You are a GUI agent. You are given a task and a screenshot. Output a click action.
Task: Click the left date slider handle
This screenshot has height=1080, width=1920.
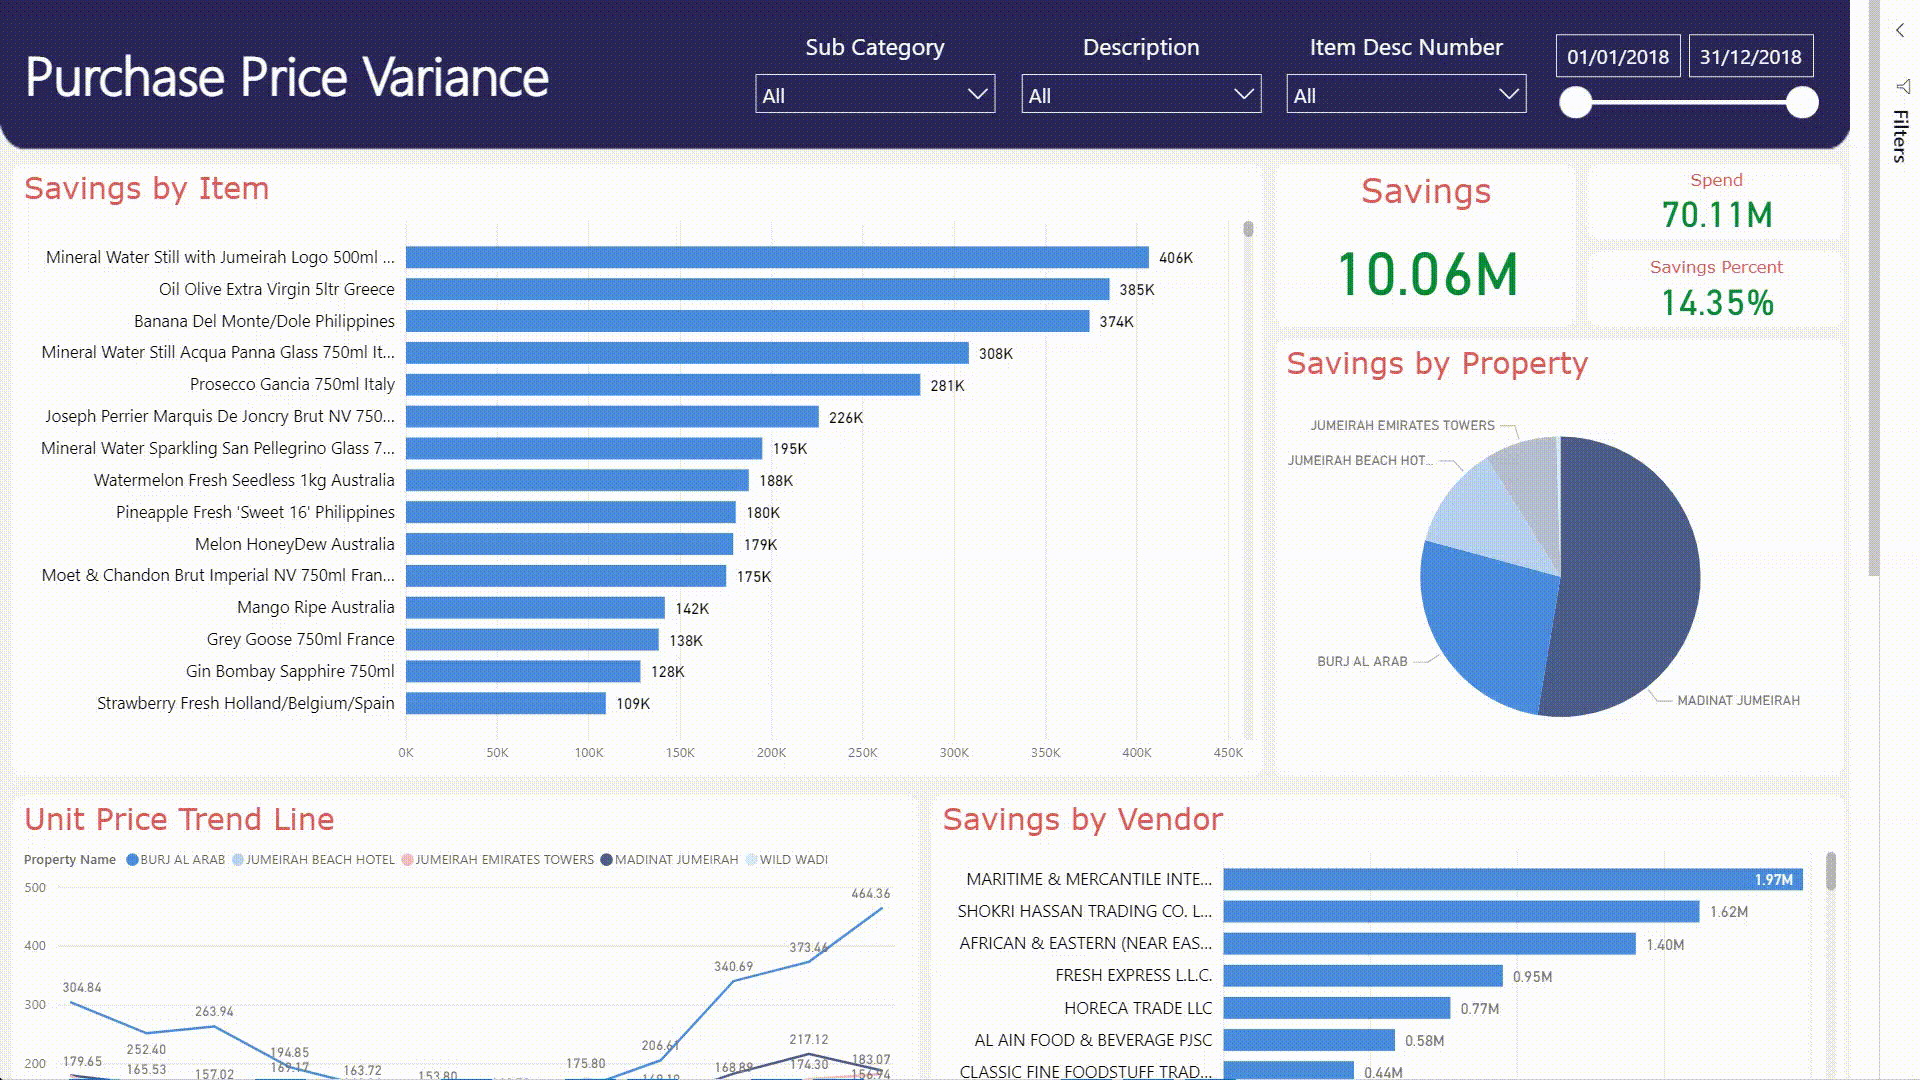point(1576,102)
